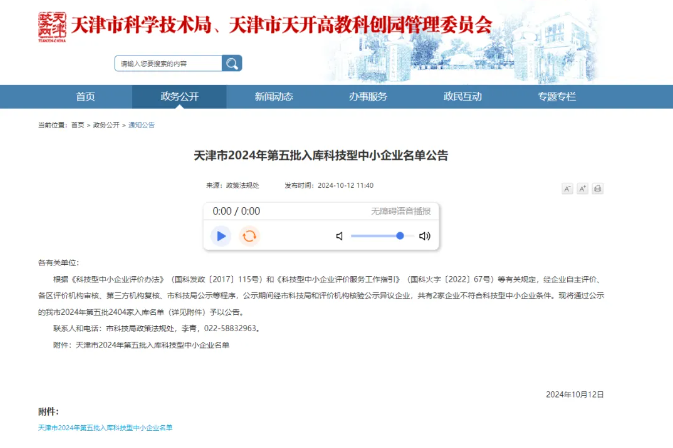Screen dimensions: 673x448
Task: Click 首页 in the breadcrumb
Action: point(78,125)
